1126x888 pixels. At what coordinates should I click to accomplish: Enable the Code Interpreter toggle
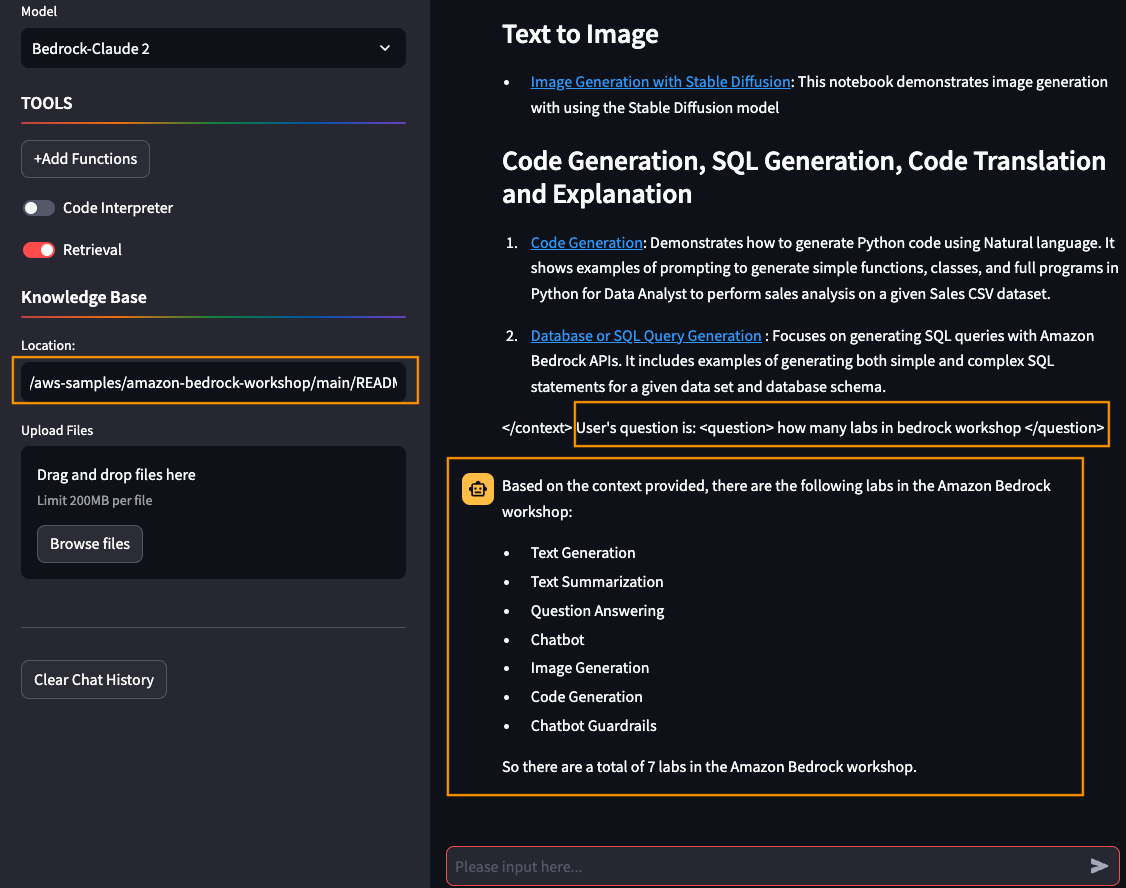[x=39, y=208]
